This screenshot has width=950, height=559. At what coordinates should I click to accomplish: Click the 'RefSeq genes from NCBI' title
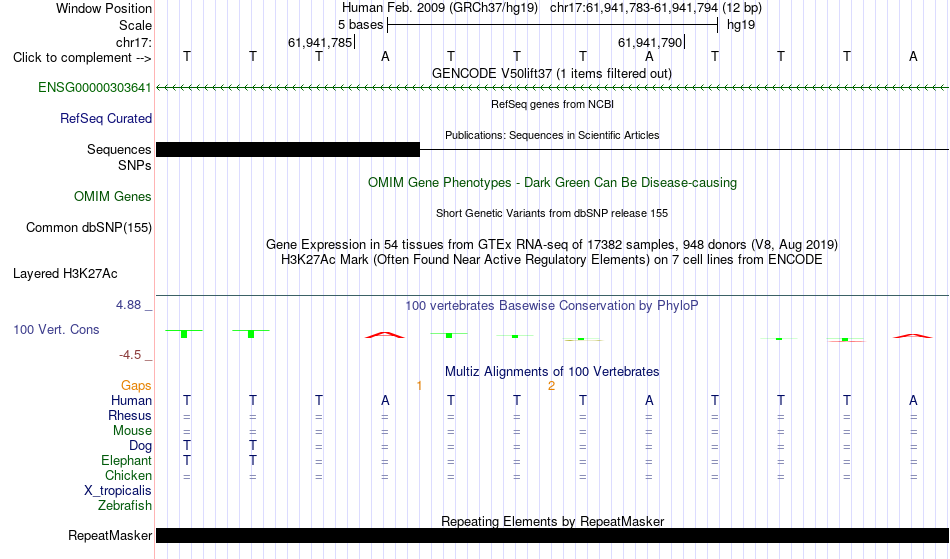[x=552, y=104]
